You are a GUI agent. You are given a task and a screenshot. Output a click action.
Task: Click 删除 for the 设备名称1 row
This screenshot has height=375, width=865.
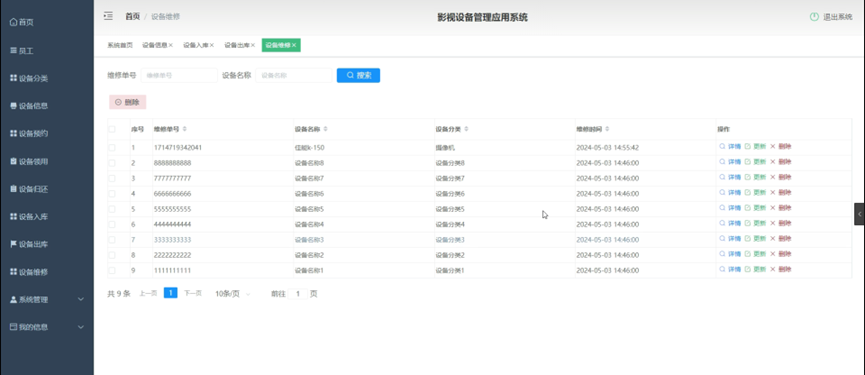[781, 270]
